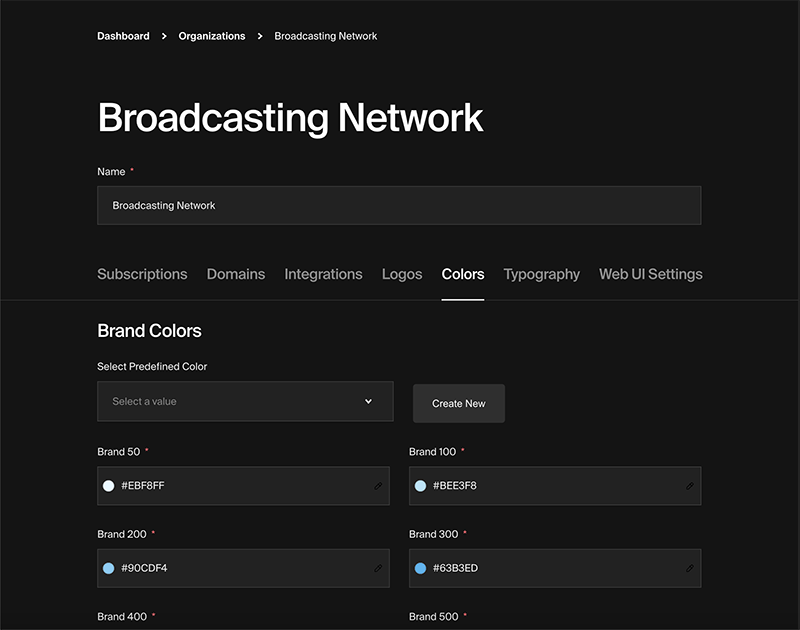Open the Select Predefined Color dropdown

tap(244, 401)
